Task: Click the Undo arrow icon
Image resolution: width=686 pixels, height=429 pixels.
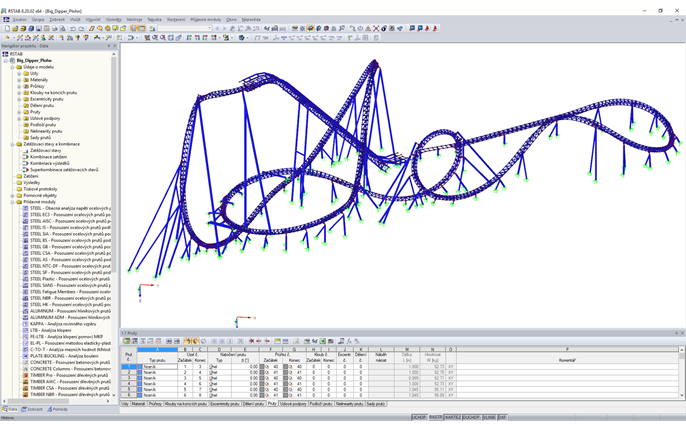Action: coord(73,28)
